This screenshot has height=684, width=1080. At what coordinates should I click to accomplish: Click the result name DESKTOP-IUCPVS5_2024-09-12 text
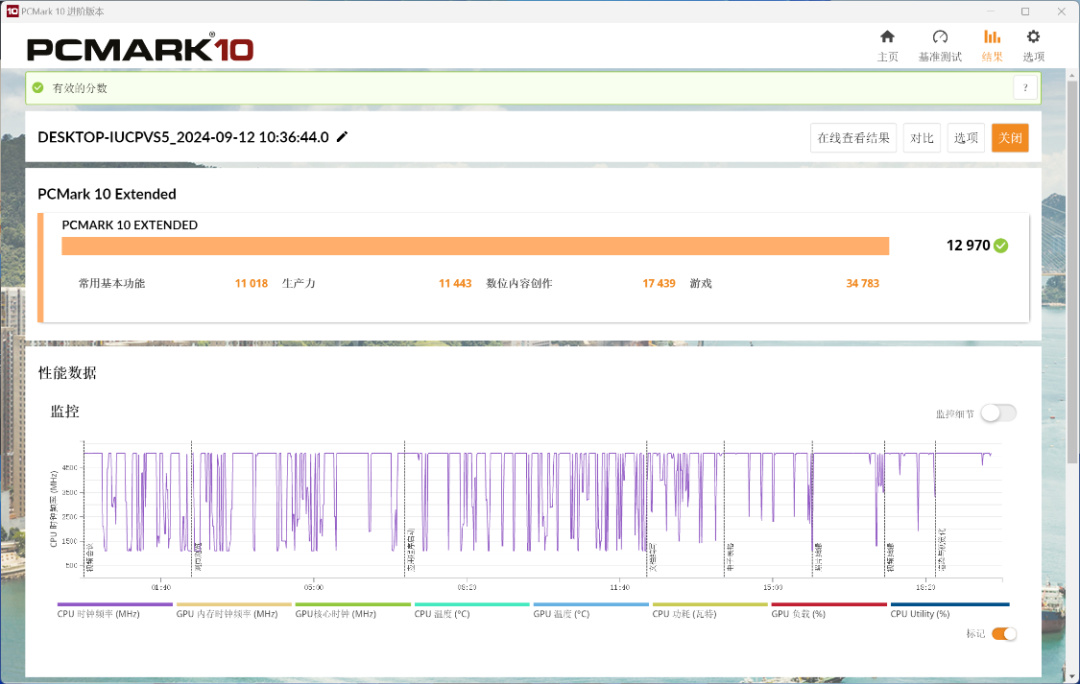tap(183, 137)
